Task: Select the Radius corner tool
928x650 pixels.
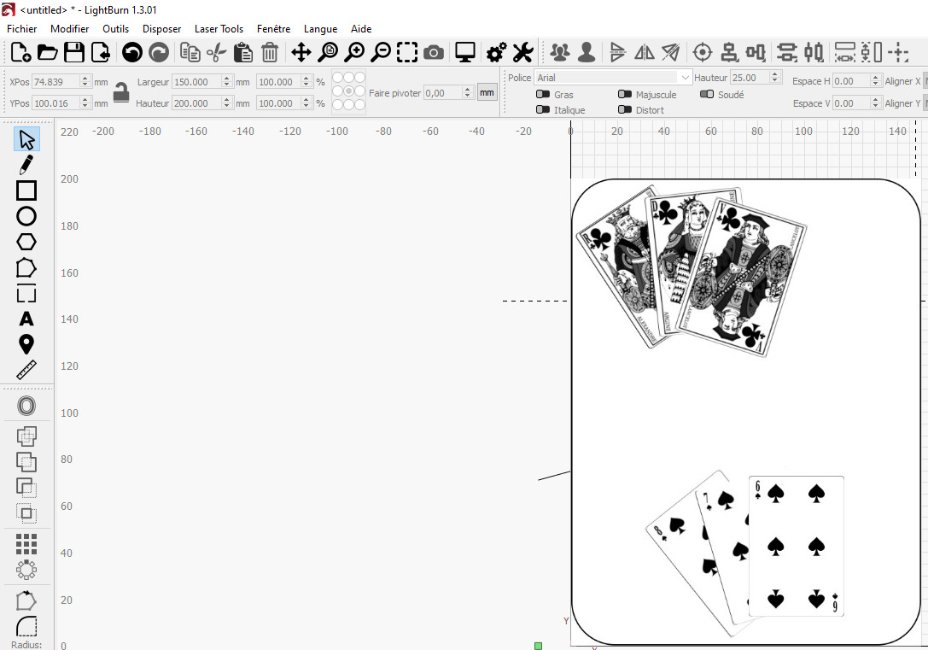Action: [26, 626]
